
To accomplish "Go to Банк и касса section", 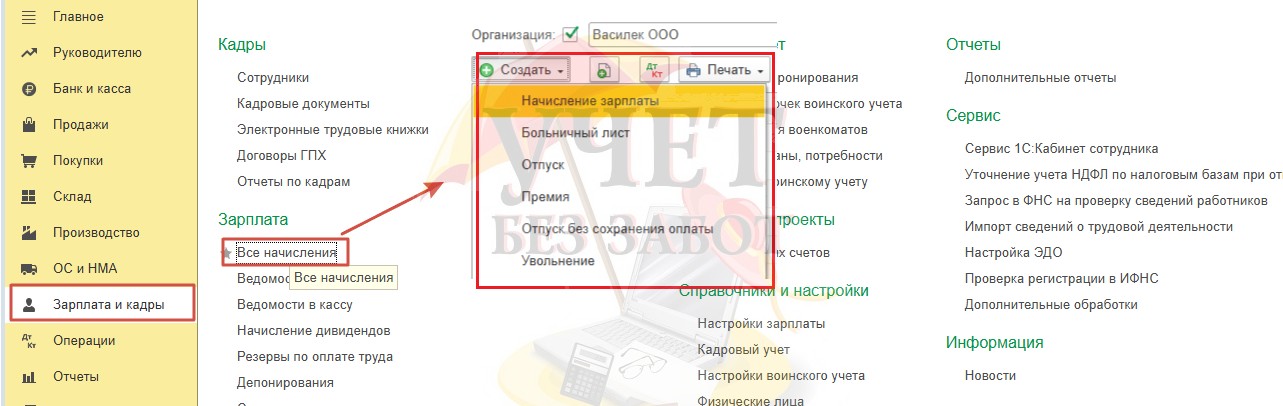I will 92,88.
